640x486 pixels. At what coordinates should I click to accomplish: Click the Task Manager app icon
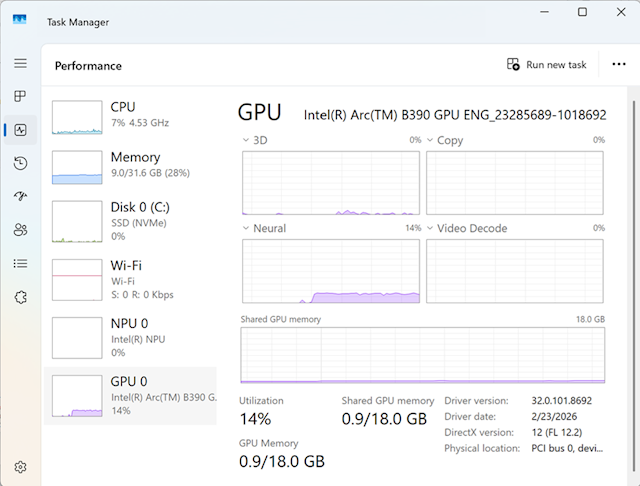[x=20, y=20]
